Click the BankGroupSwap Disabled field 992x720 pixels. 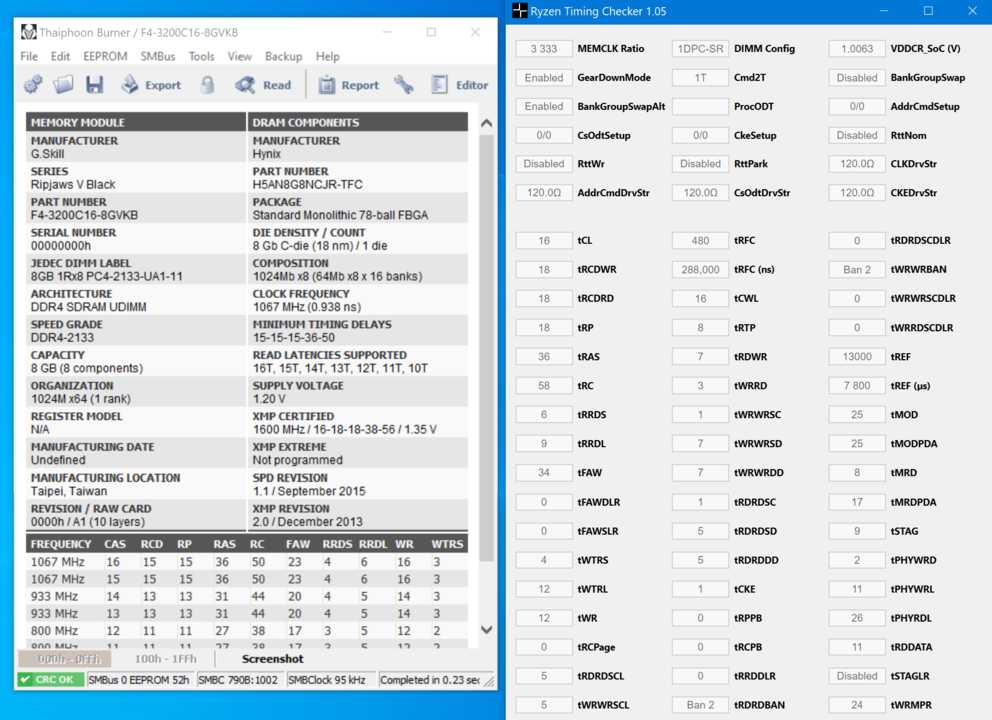coord(857,78)
